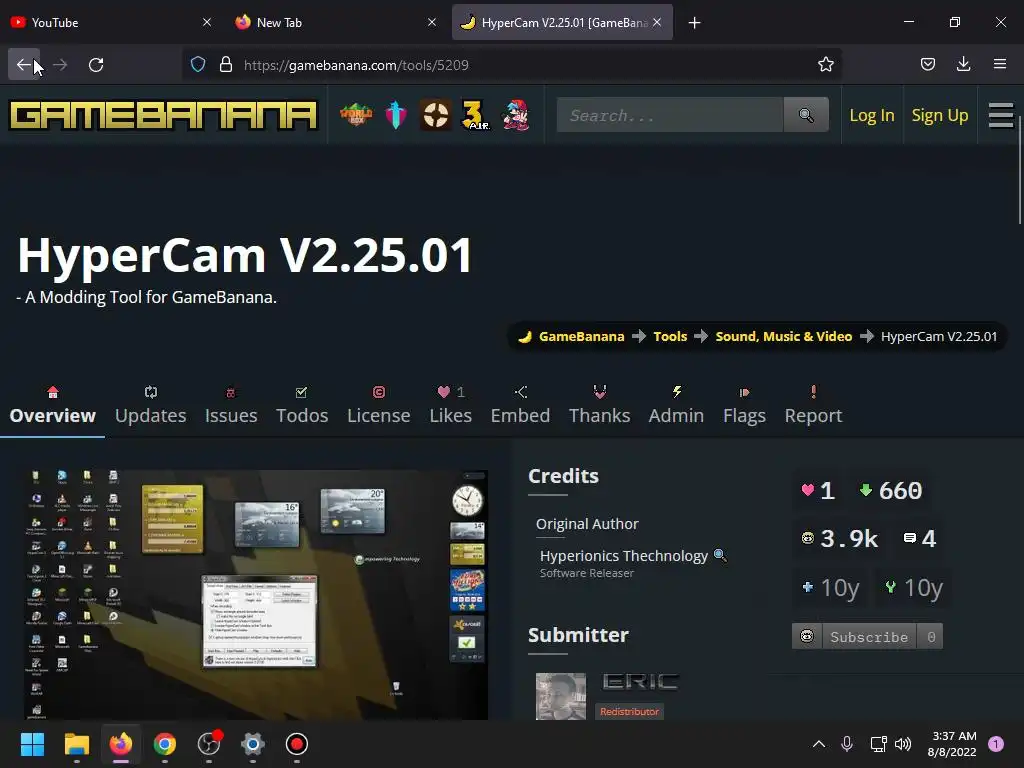The height and width of the screenshot is (768, 1024).
Task: Click the page vertical scrollbar
Action: [x=1019, y=170]
